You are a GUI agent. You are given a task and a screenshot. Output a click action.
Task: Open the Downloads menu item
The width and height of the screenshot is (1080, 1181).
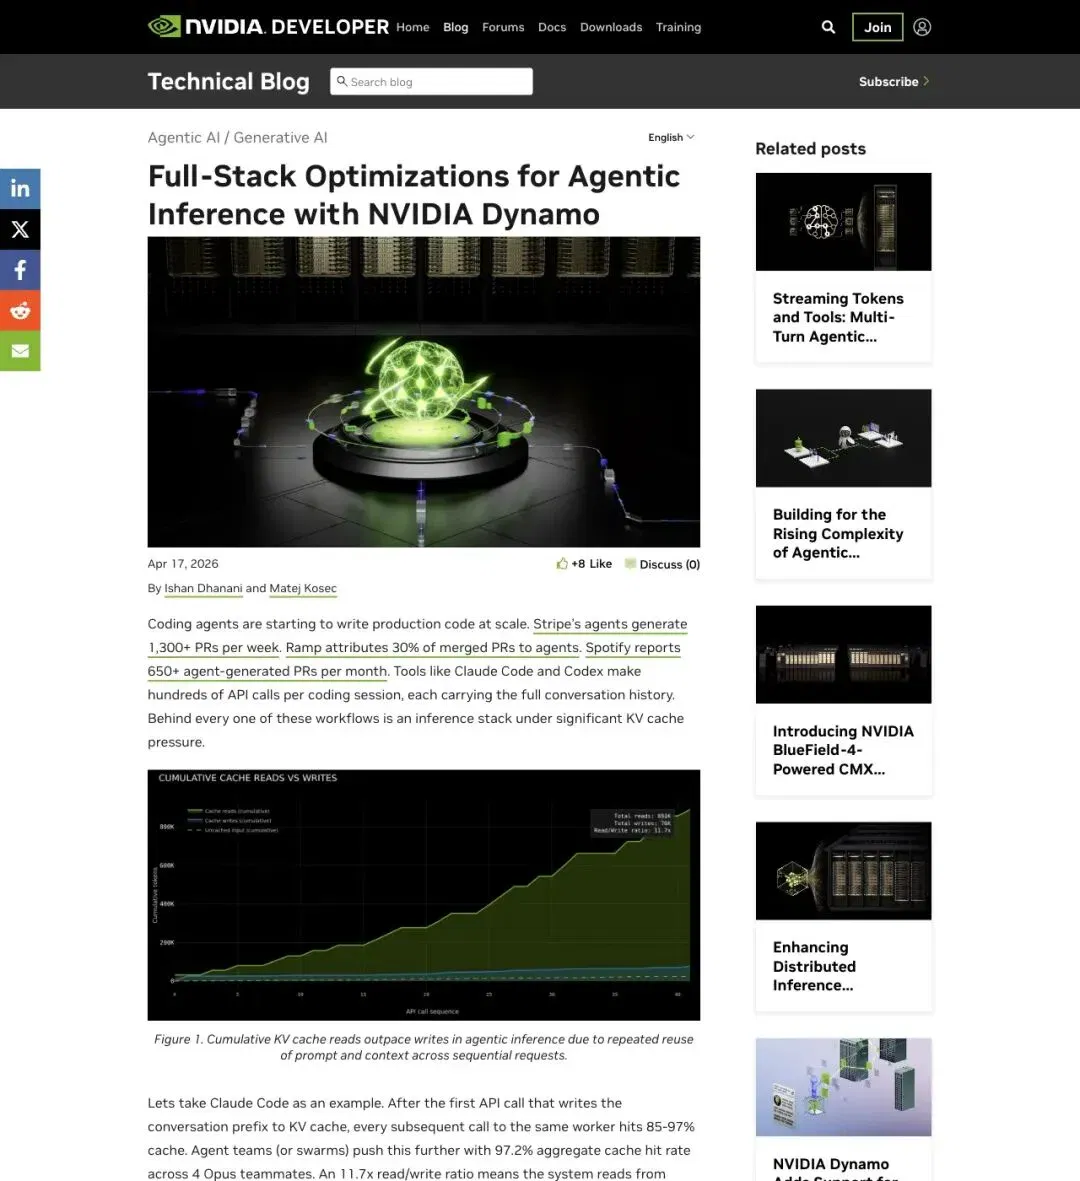tap(611, 27)
